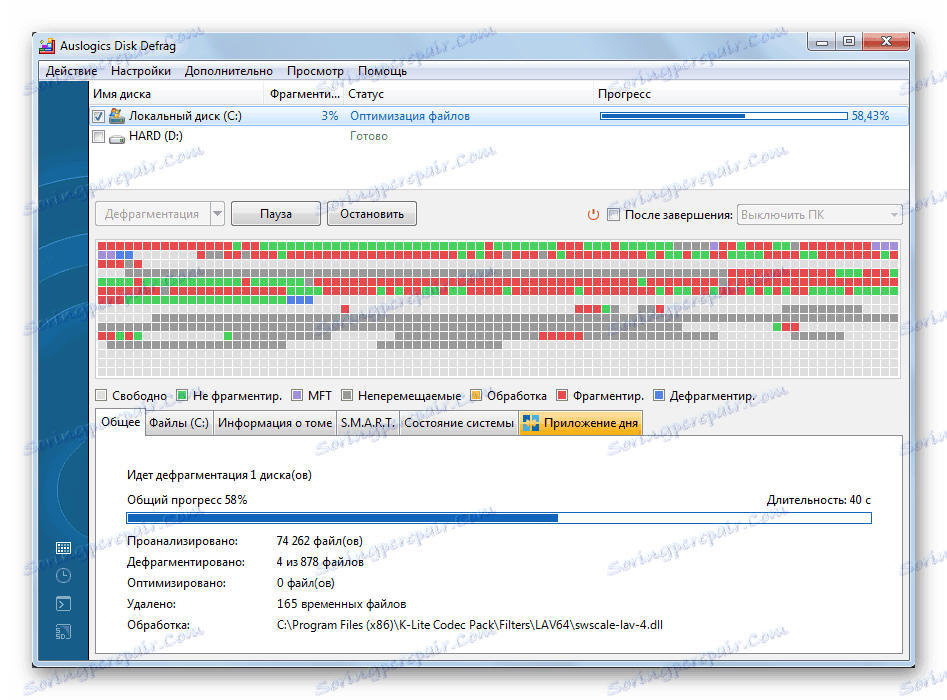Screen dimensions: 947x700
Task: Open the scheduler clock sidebar icon
Action: point(63,576)
